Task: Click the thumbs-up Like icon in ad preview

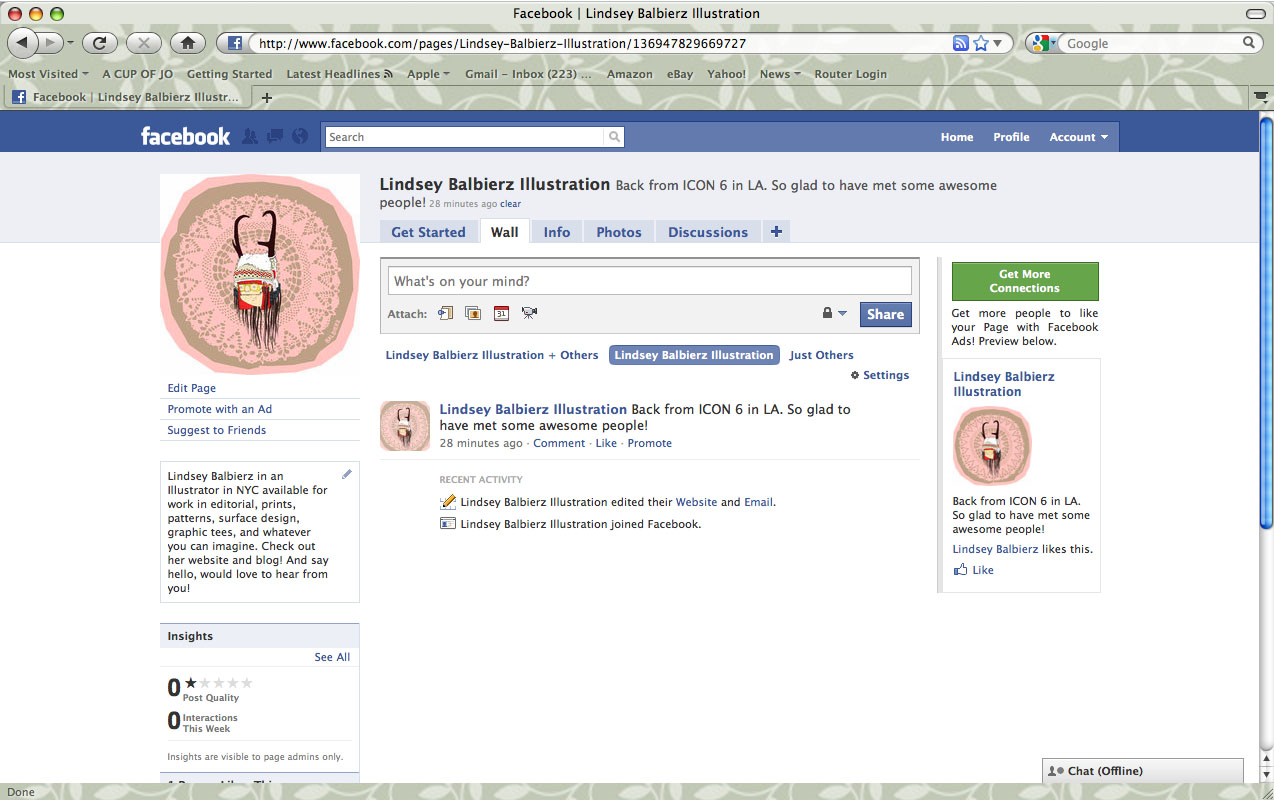Action: (x=960, y=570)
